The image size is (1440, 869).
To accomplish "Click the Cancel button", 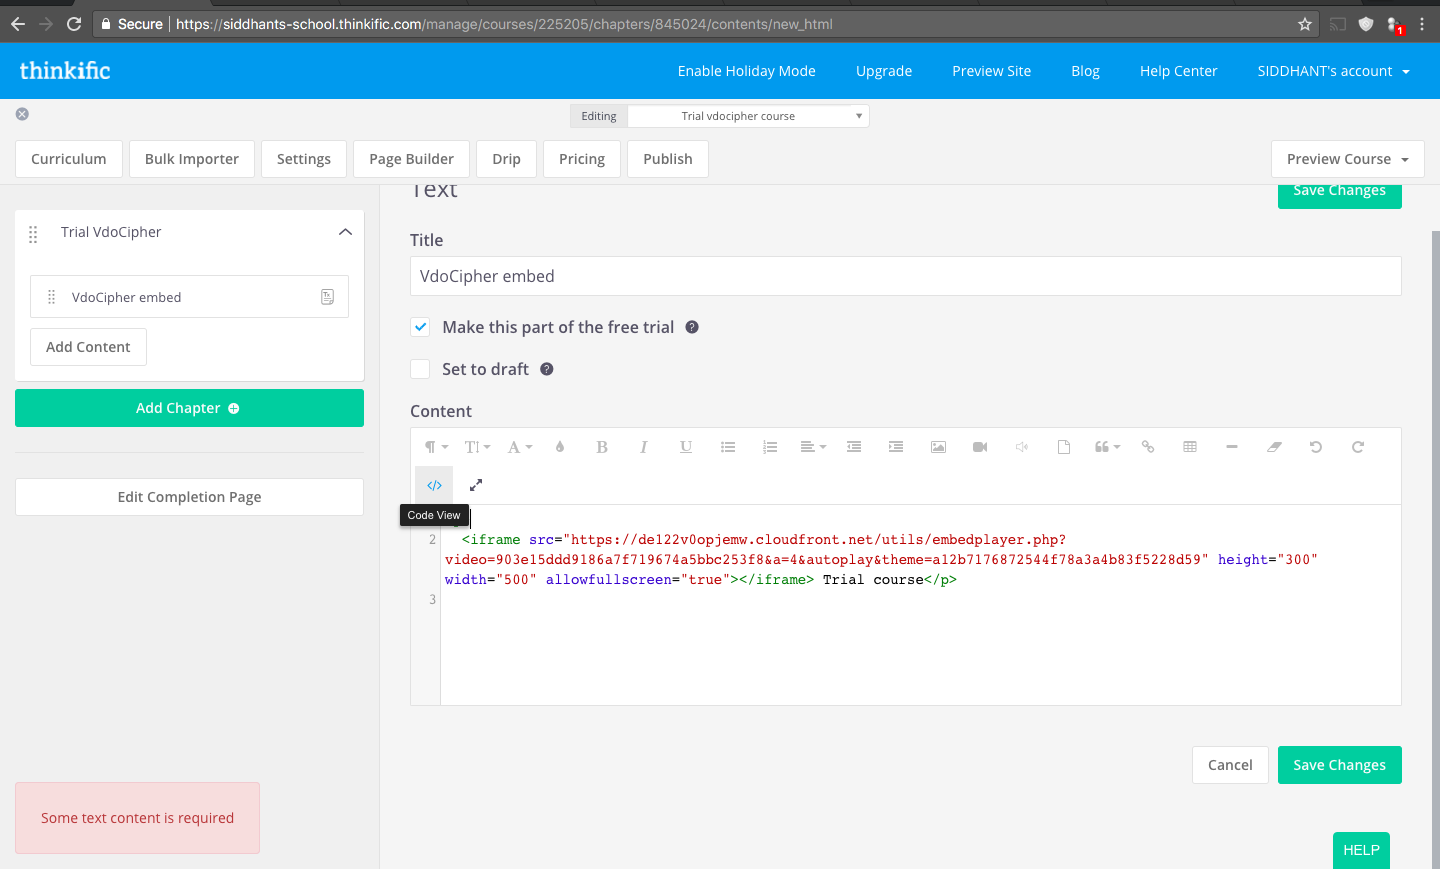I will [1230, 765].
